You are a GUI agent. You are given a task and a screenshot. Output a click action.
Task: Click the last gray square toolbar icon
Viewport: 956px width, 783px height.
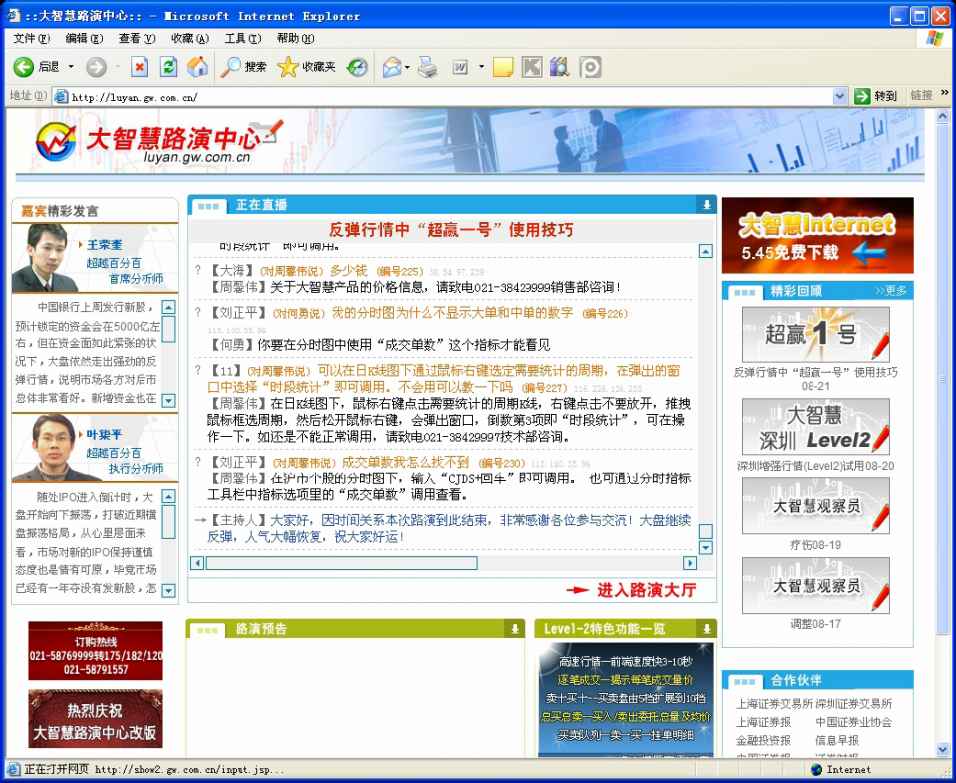[x=590, y=66]
